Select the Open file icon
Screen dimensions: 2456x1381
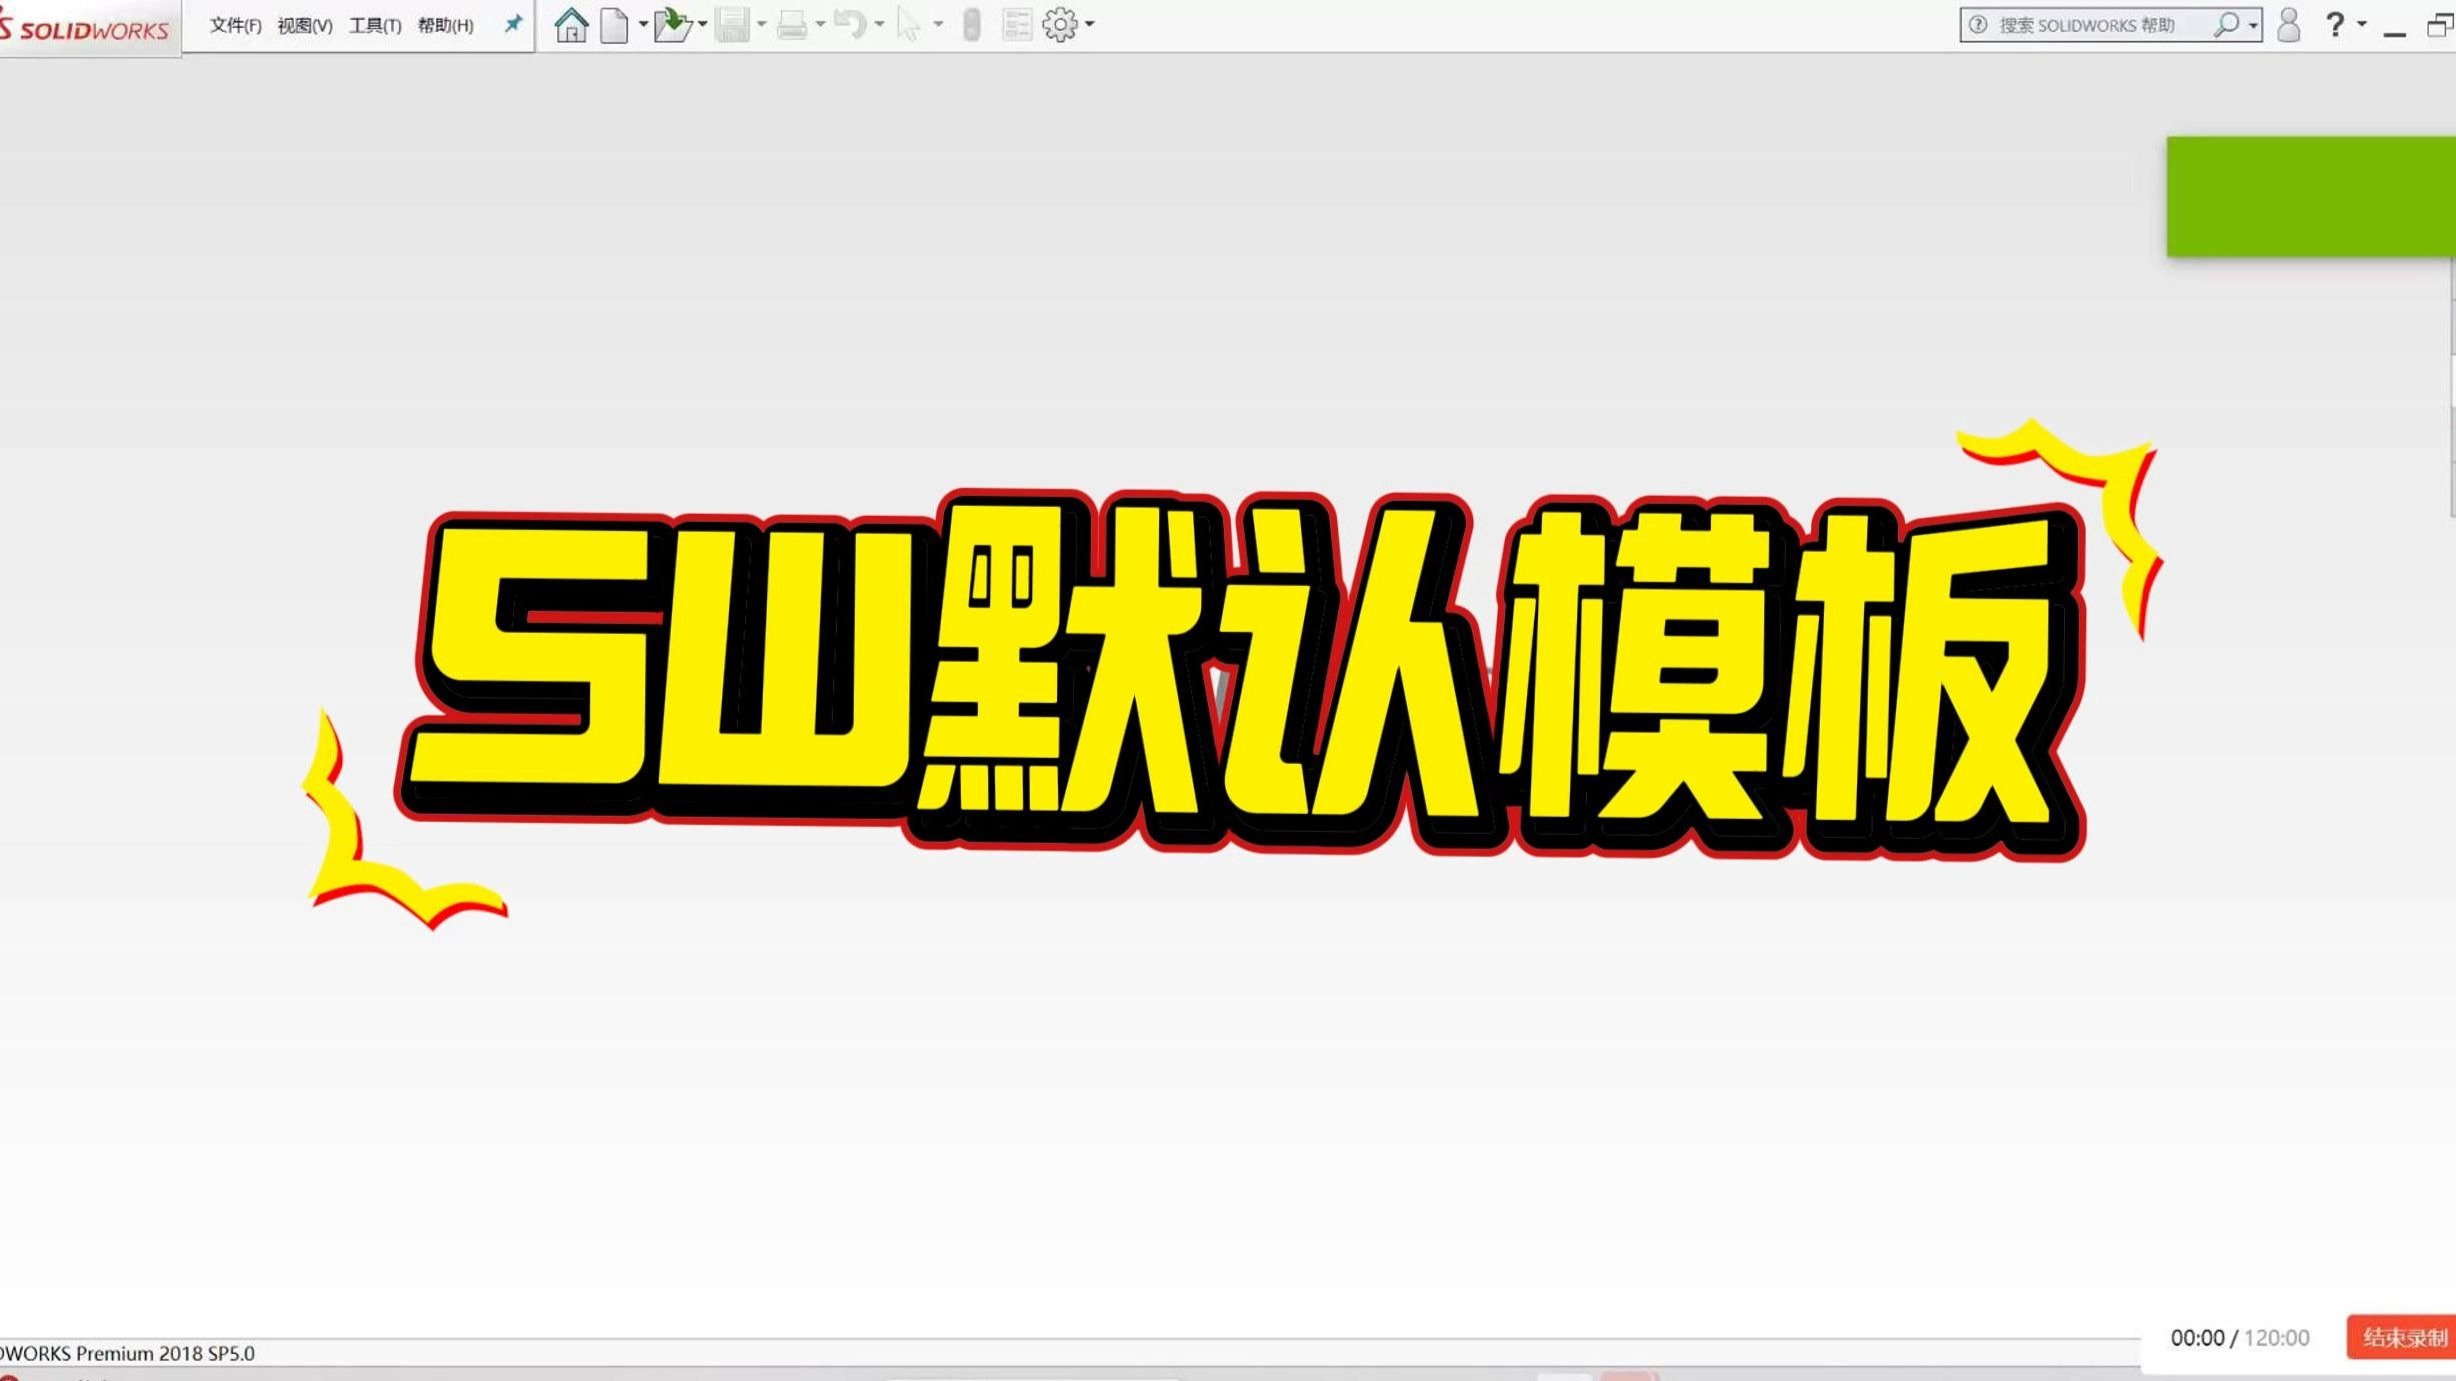[672, 24]
